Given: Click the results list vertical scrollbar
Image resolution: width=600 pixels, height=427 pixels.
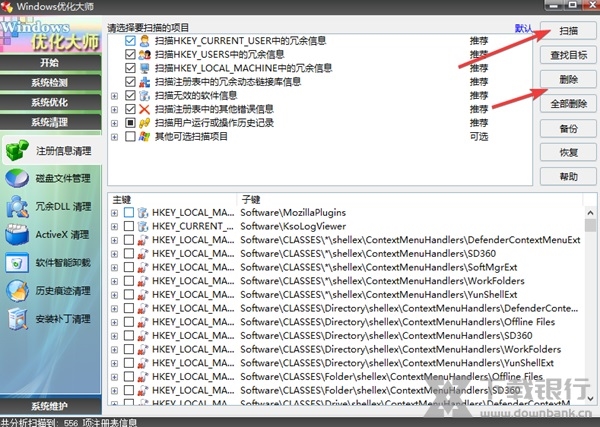Looking at the screenshot, I should click(590, 300).
